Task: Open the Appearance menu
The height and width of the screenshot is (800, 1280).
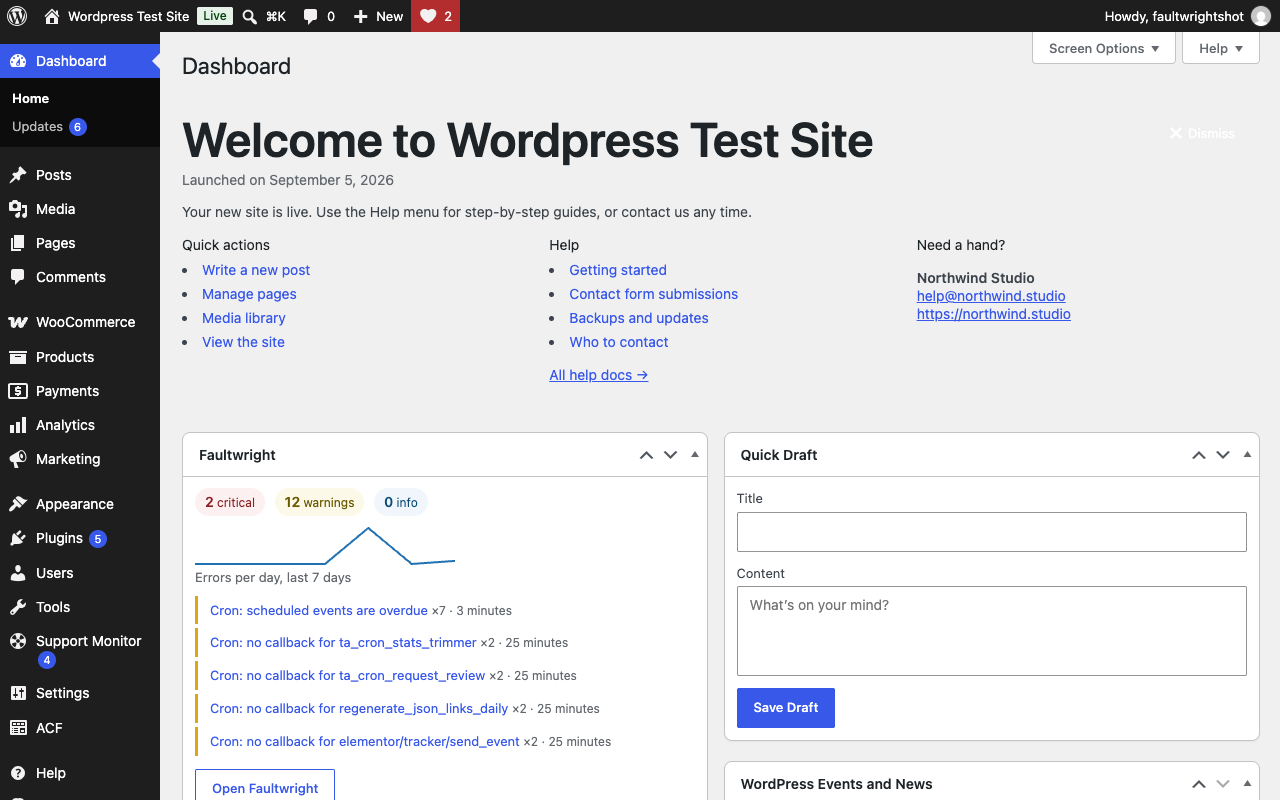Action: (x=80, y=504)
